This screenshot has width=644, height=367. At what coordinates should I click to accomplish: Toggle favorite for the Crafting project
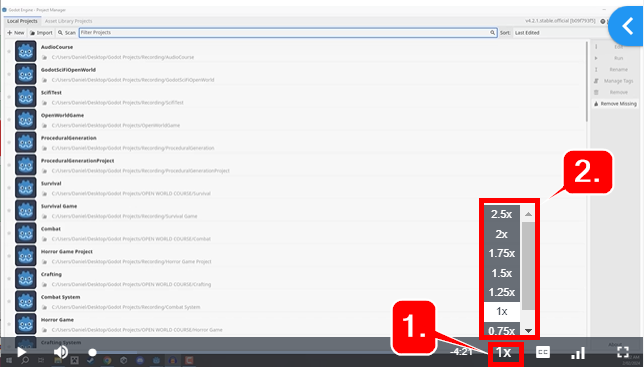click(9, 278)
